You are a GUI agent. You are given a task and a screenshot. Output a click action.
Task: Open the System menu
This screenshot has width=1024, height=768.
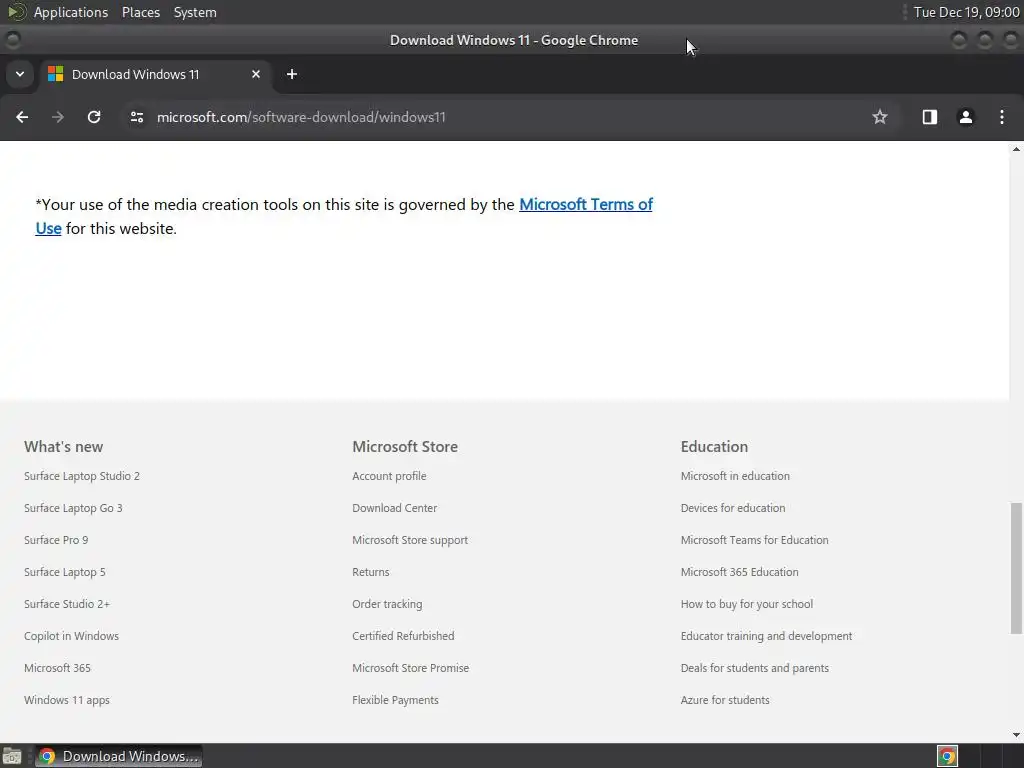(195, 12)
